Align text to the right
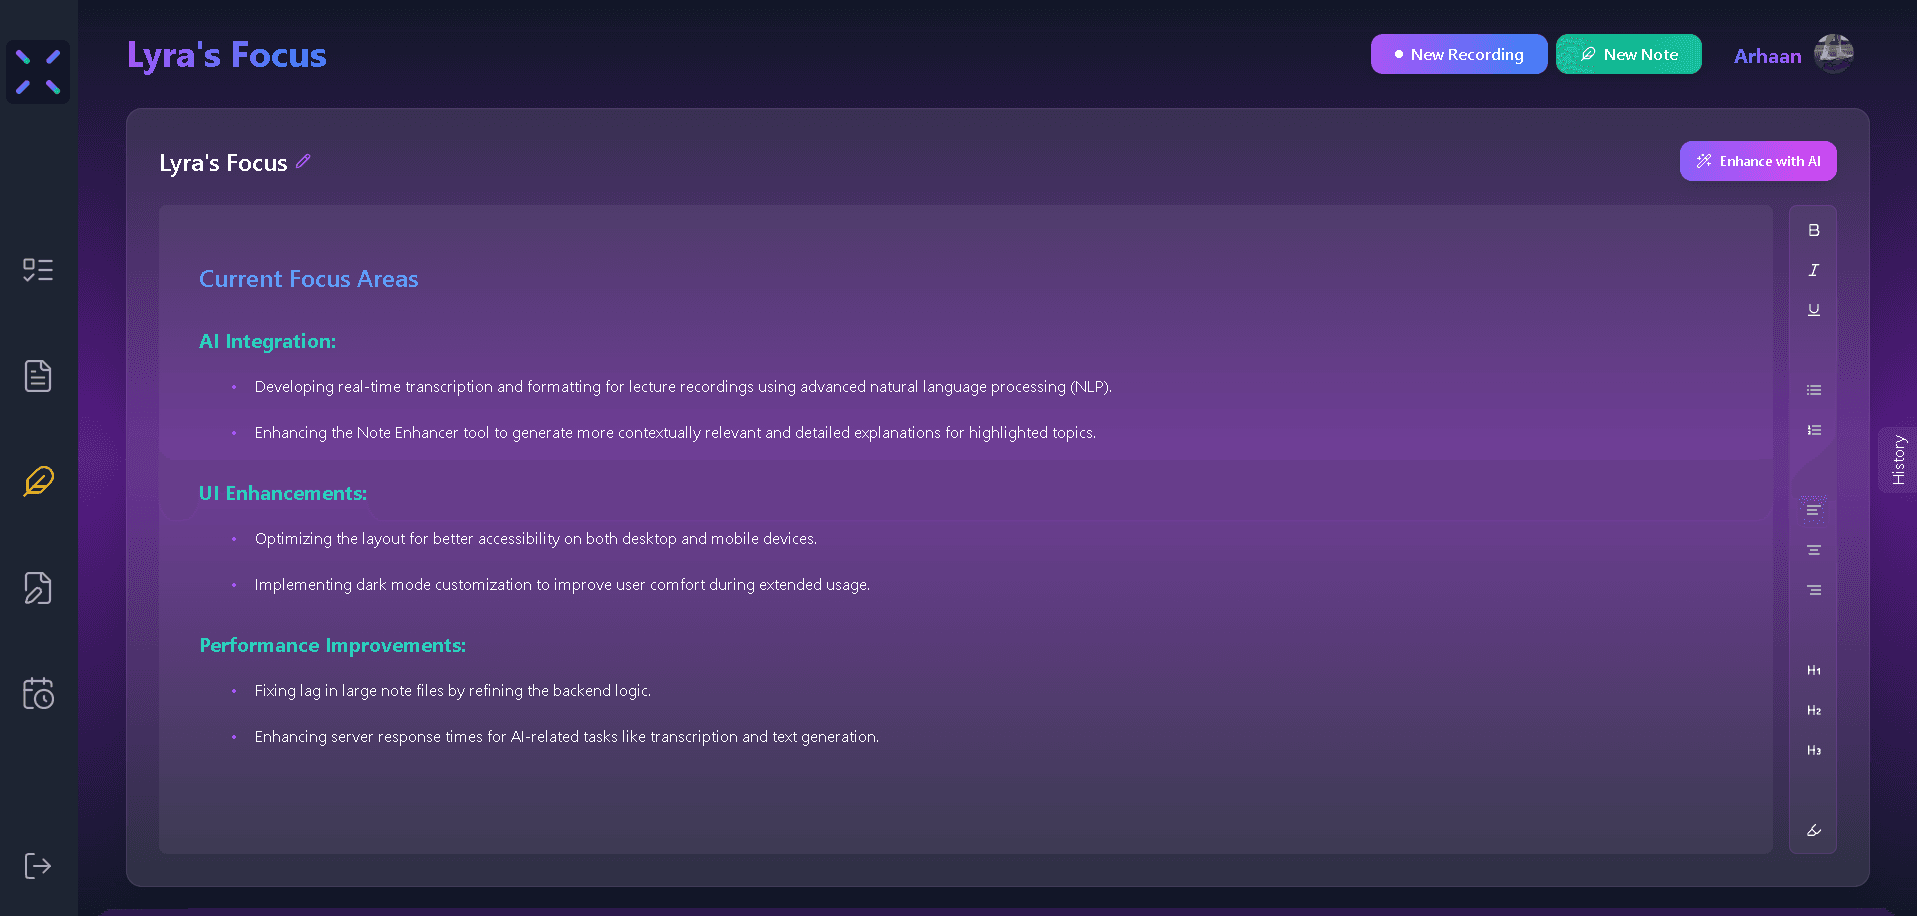Image resolution: width=1917 pixels, height=916 pixels. 1813,590
